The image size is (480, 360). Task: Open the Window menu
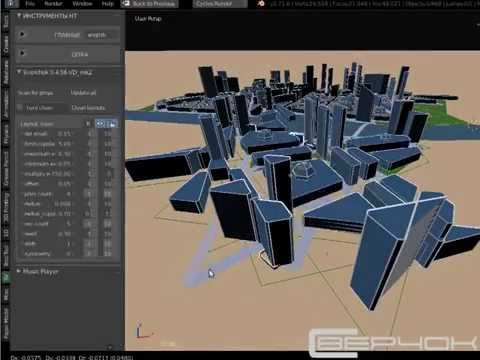[82, 4]
